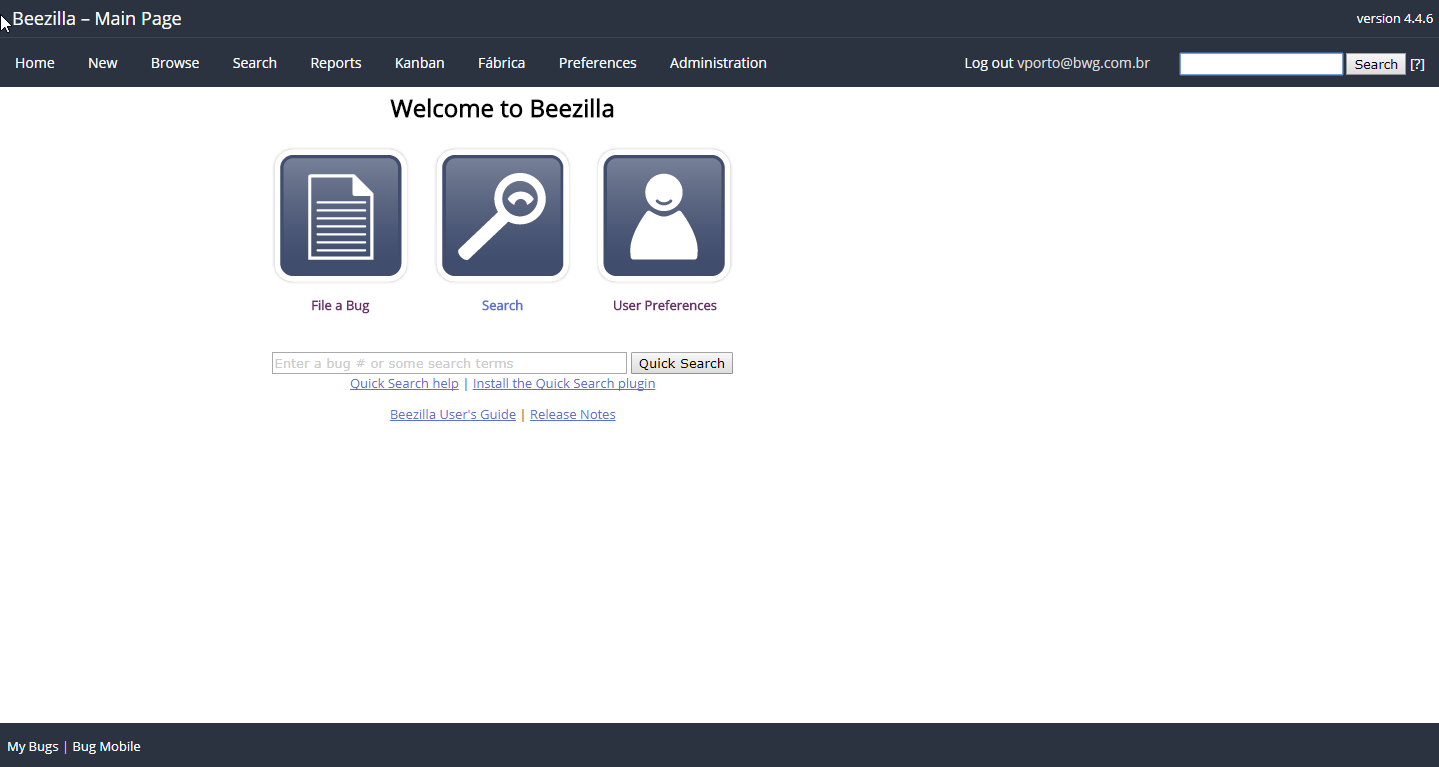Open the Home menu item
Viewport: 1439px width, 767px height.
point(35,63)
